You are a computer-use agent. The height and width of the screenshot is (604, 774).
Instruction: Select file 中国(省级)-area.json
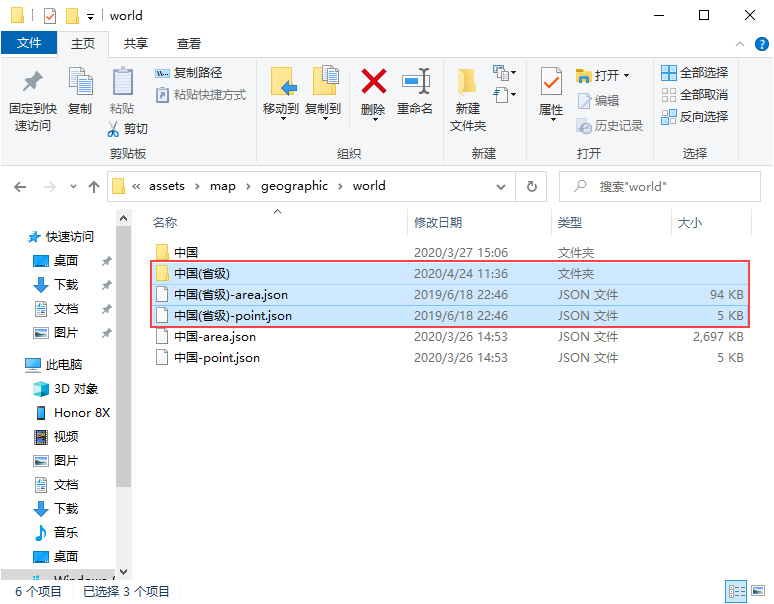[450, 295]
